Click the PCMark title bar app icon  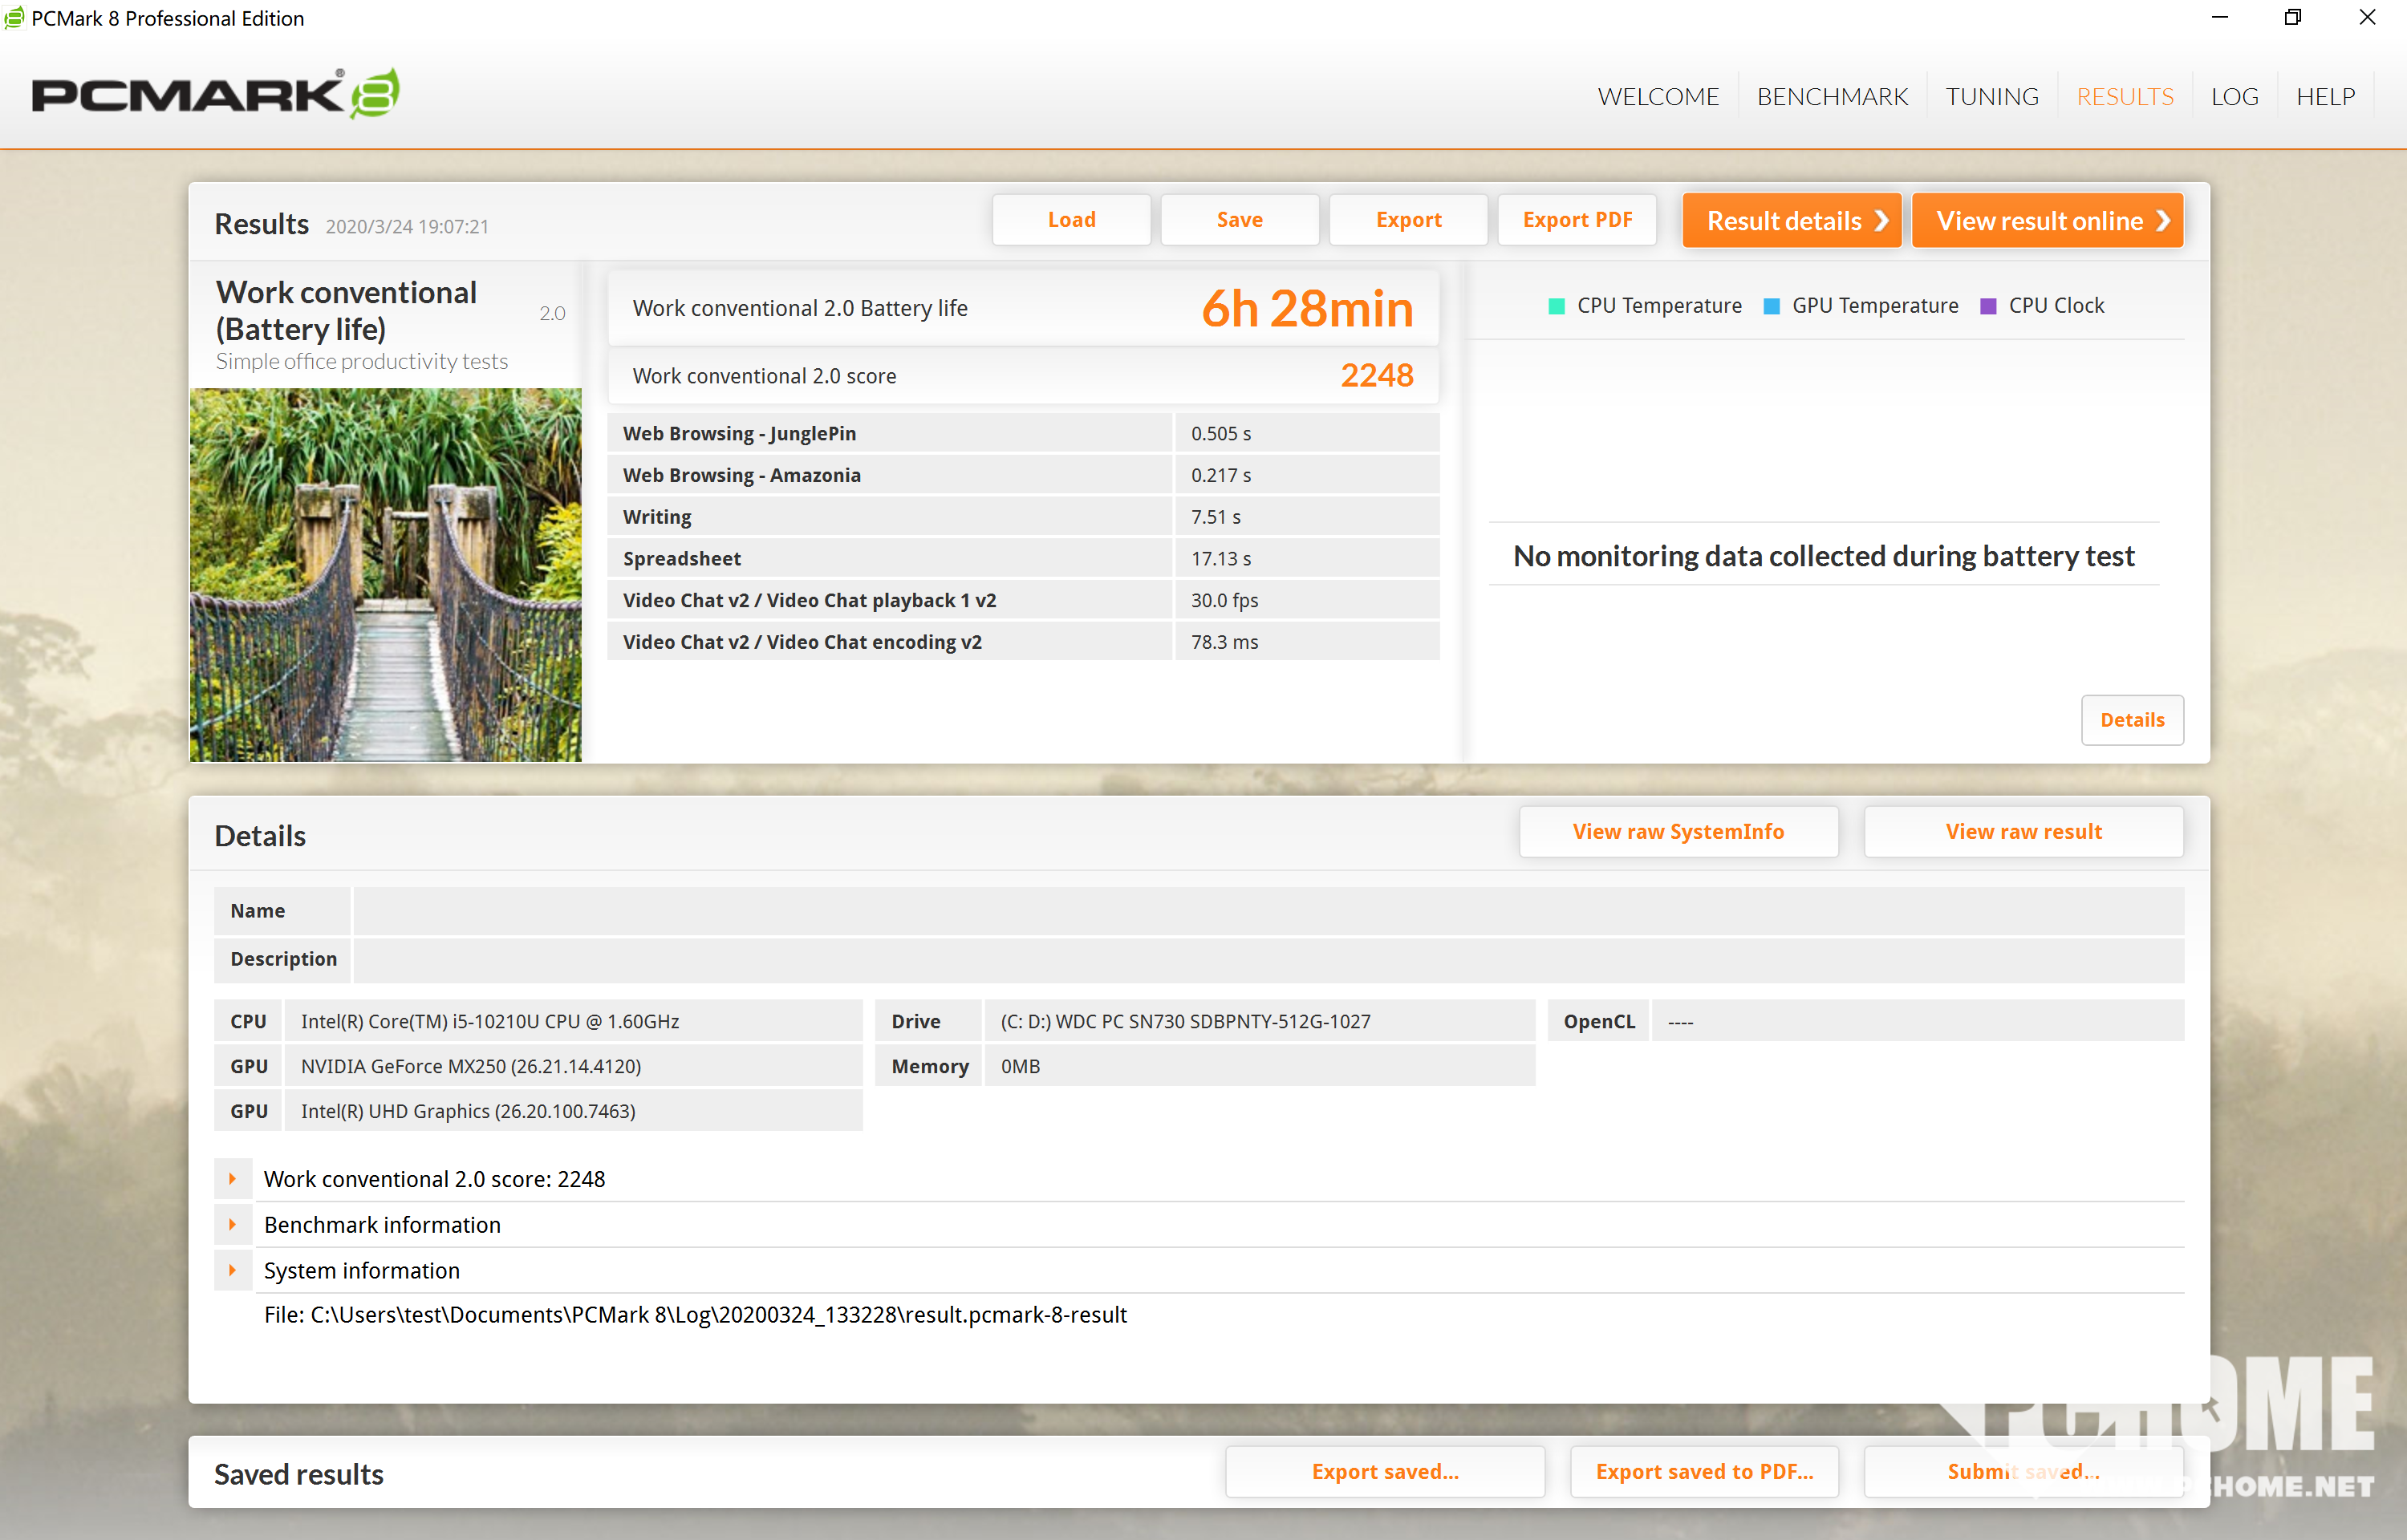[x=14, y=18]
